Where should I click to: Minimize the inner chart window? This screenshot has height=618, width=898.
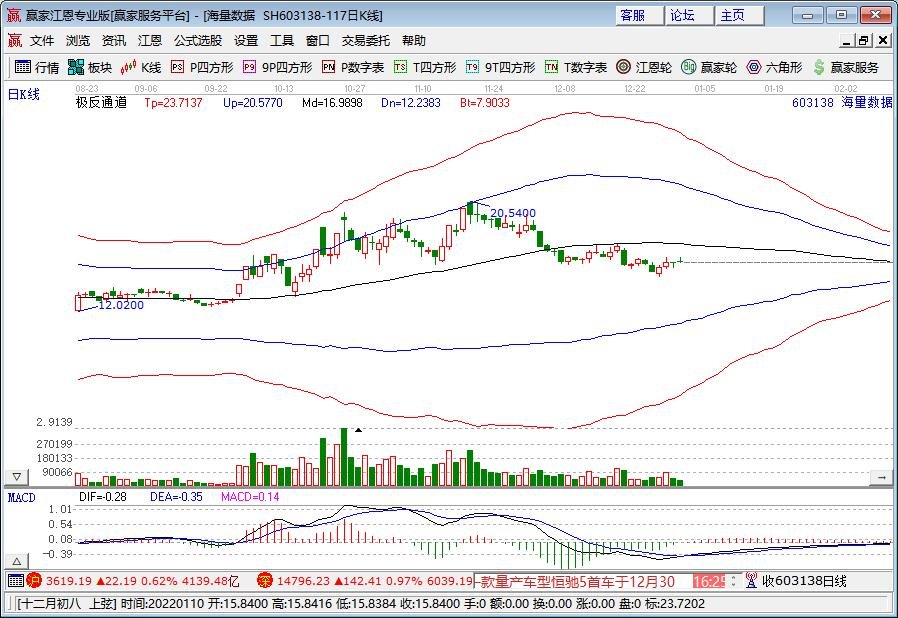847,41
